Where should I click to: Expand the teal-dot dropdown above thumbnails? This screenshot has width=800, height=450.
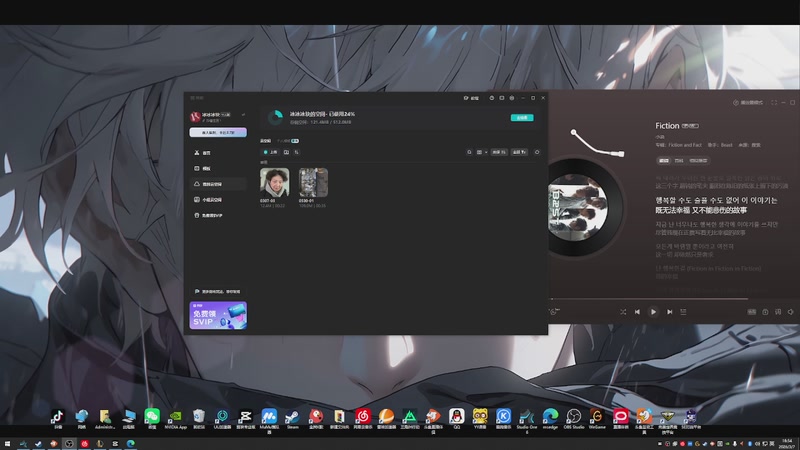point(270,152)
